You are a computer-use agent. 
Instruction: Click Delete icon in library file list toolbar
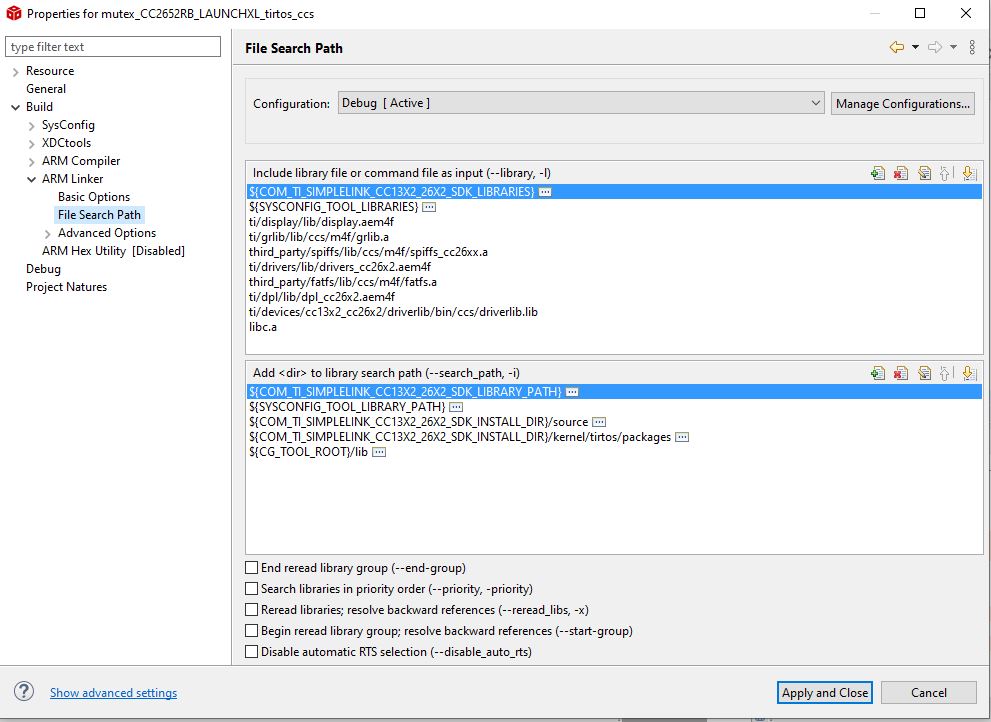tap(901, 173)
